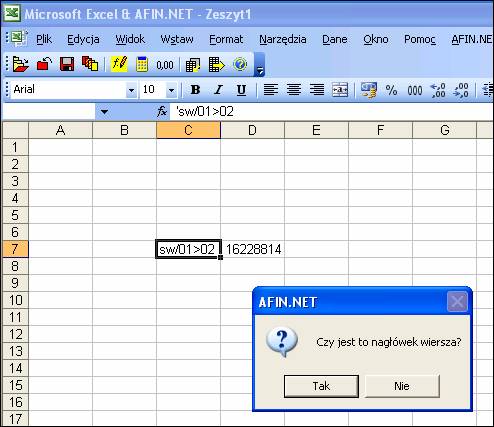Click the open folder icon in AFIN toolbar
This screenshot has height=427, width=494.
20,64
